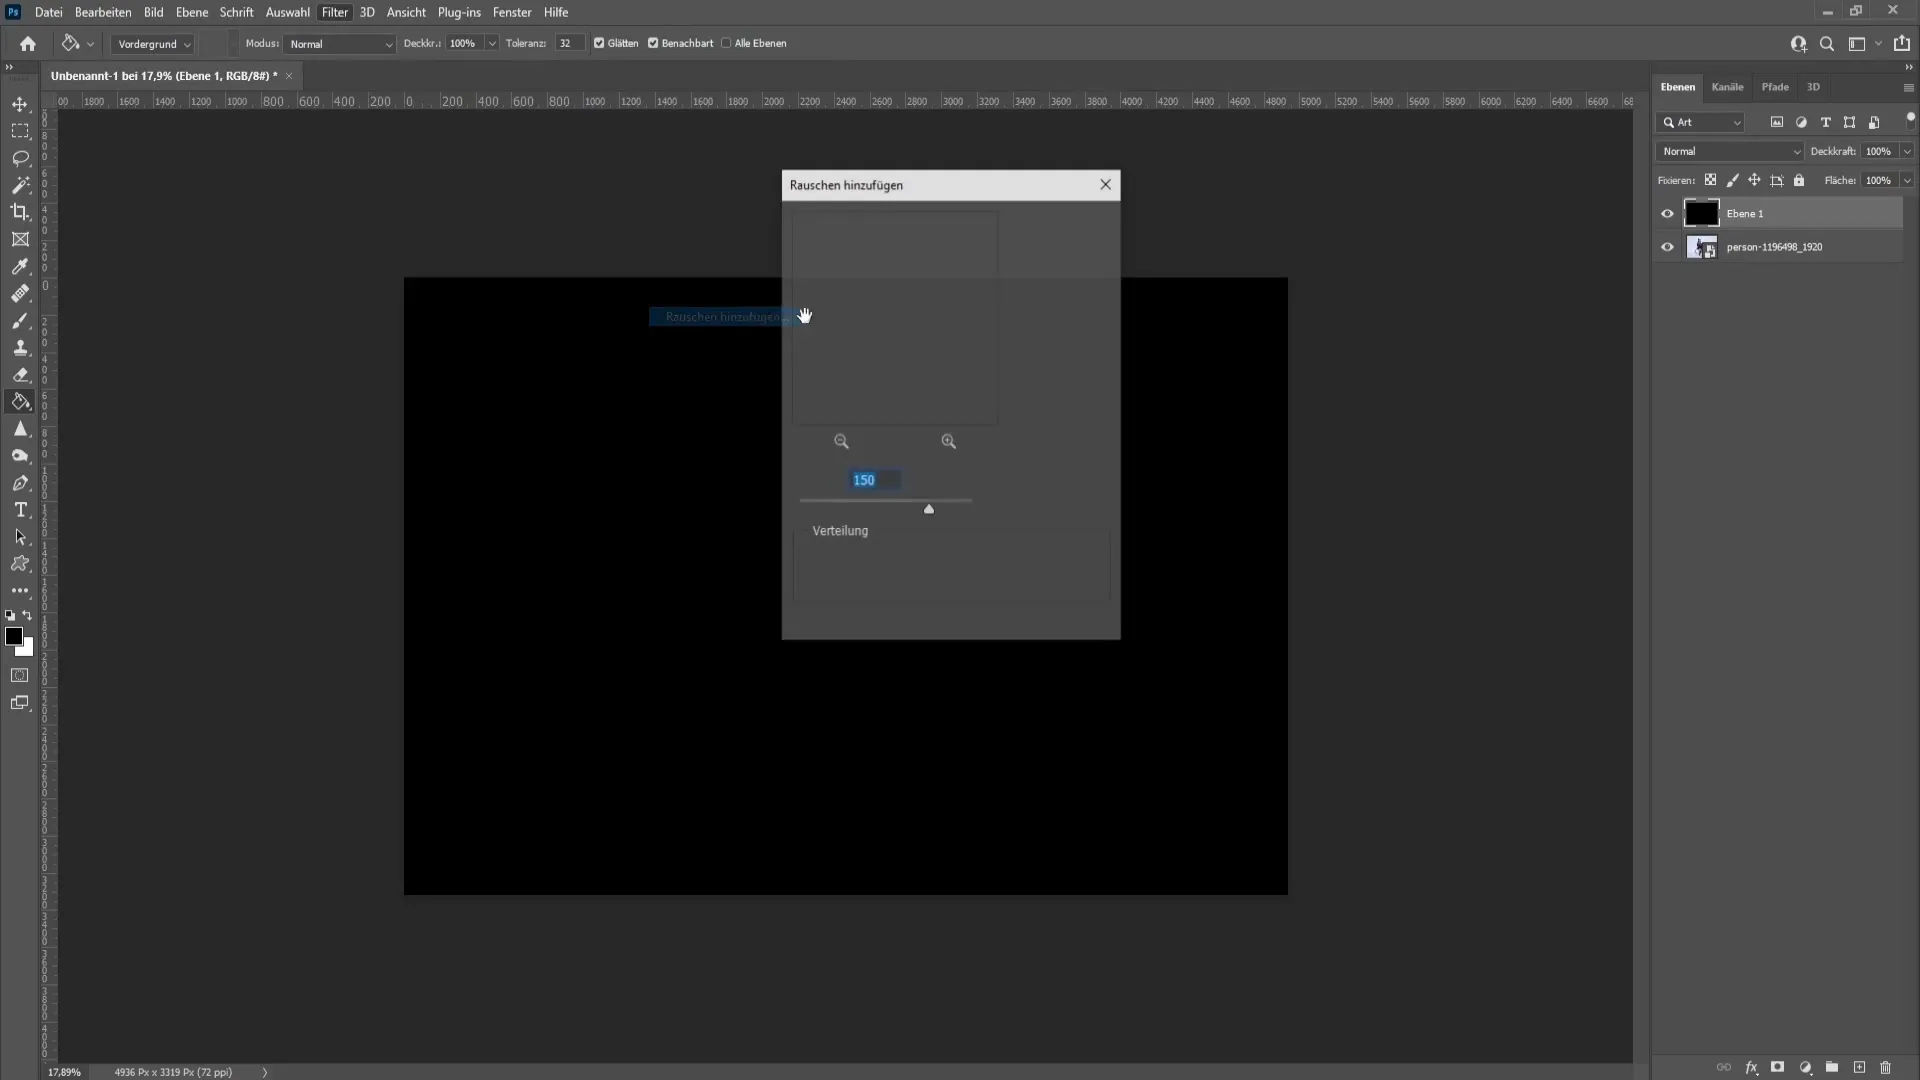Viewport: 1920px width, 1080px height.
Task: Select the Type tool
Action: coord(20,509)
